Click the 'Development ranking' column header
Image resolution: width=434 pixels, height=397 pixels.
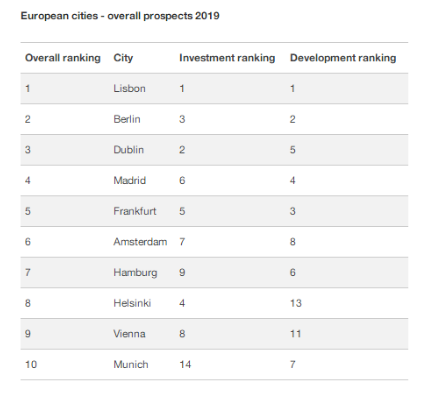point(343,58)
